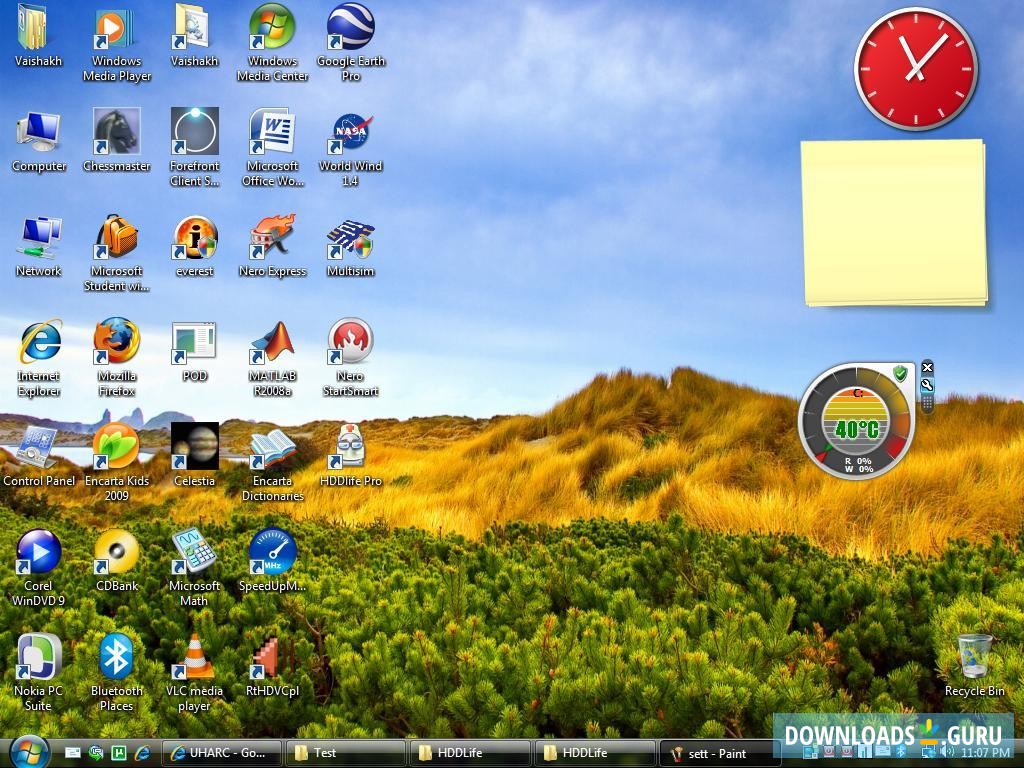Click the green shield health indicator
This screenshot has width=1024, height=768.
point(901,374)
